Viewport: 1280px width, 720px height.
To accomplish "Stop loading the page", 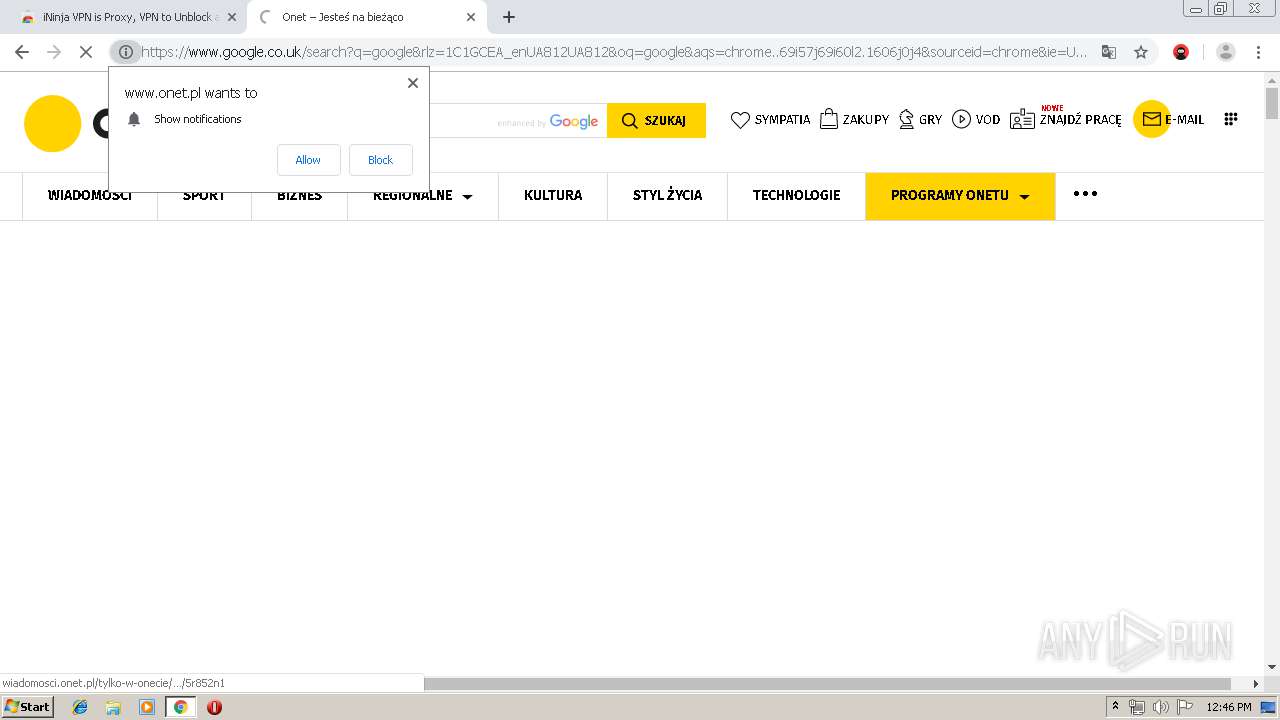I will coord(86,52).
